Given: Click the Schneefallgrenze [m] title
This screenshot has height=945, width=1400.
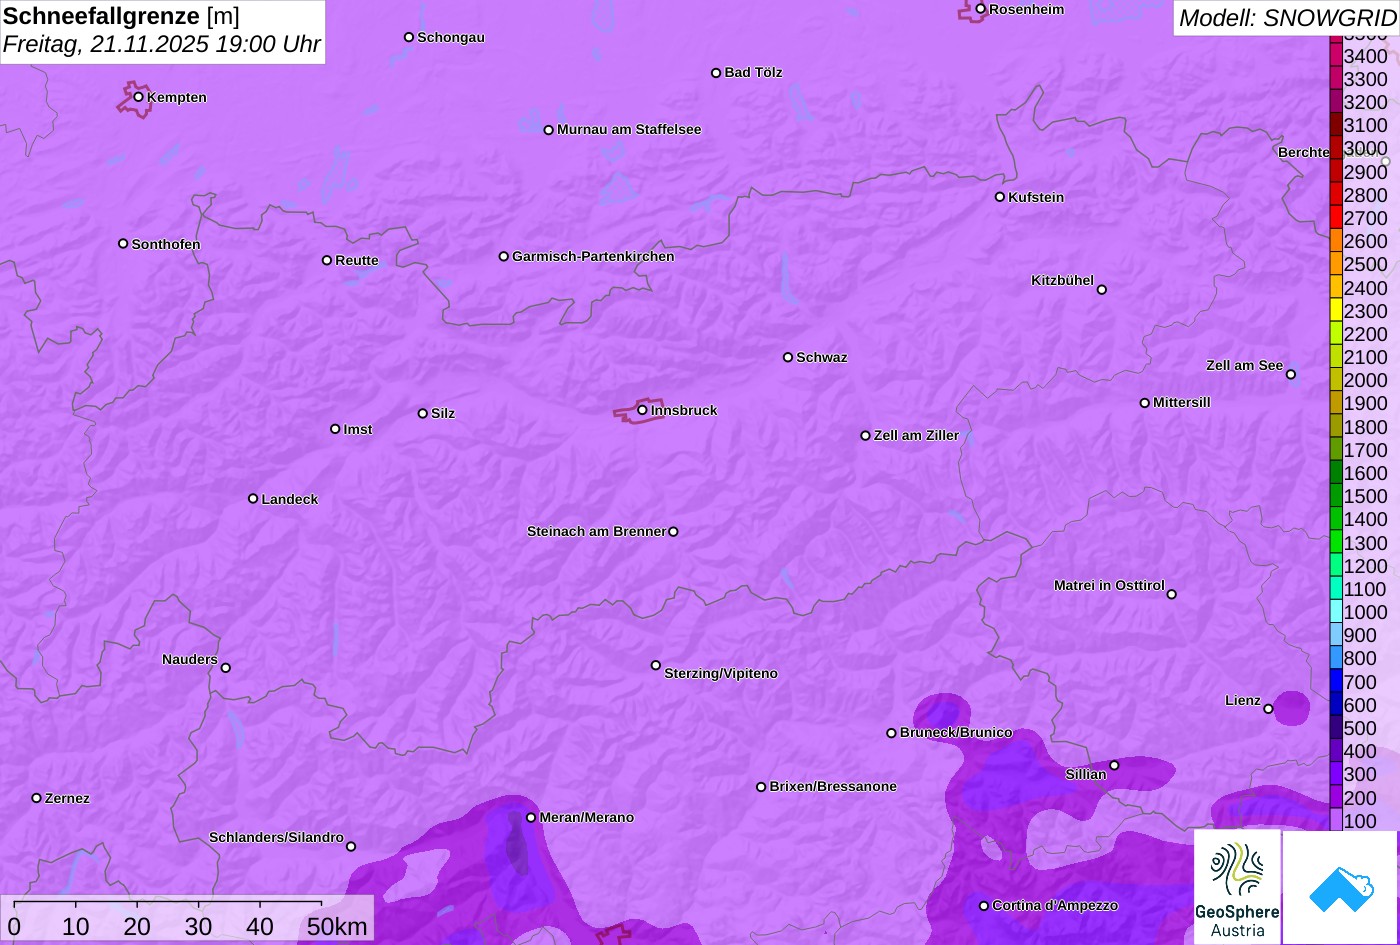Looking at the screenshot, I should click(x=121, y=16).
